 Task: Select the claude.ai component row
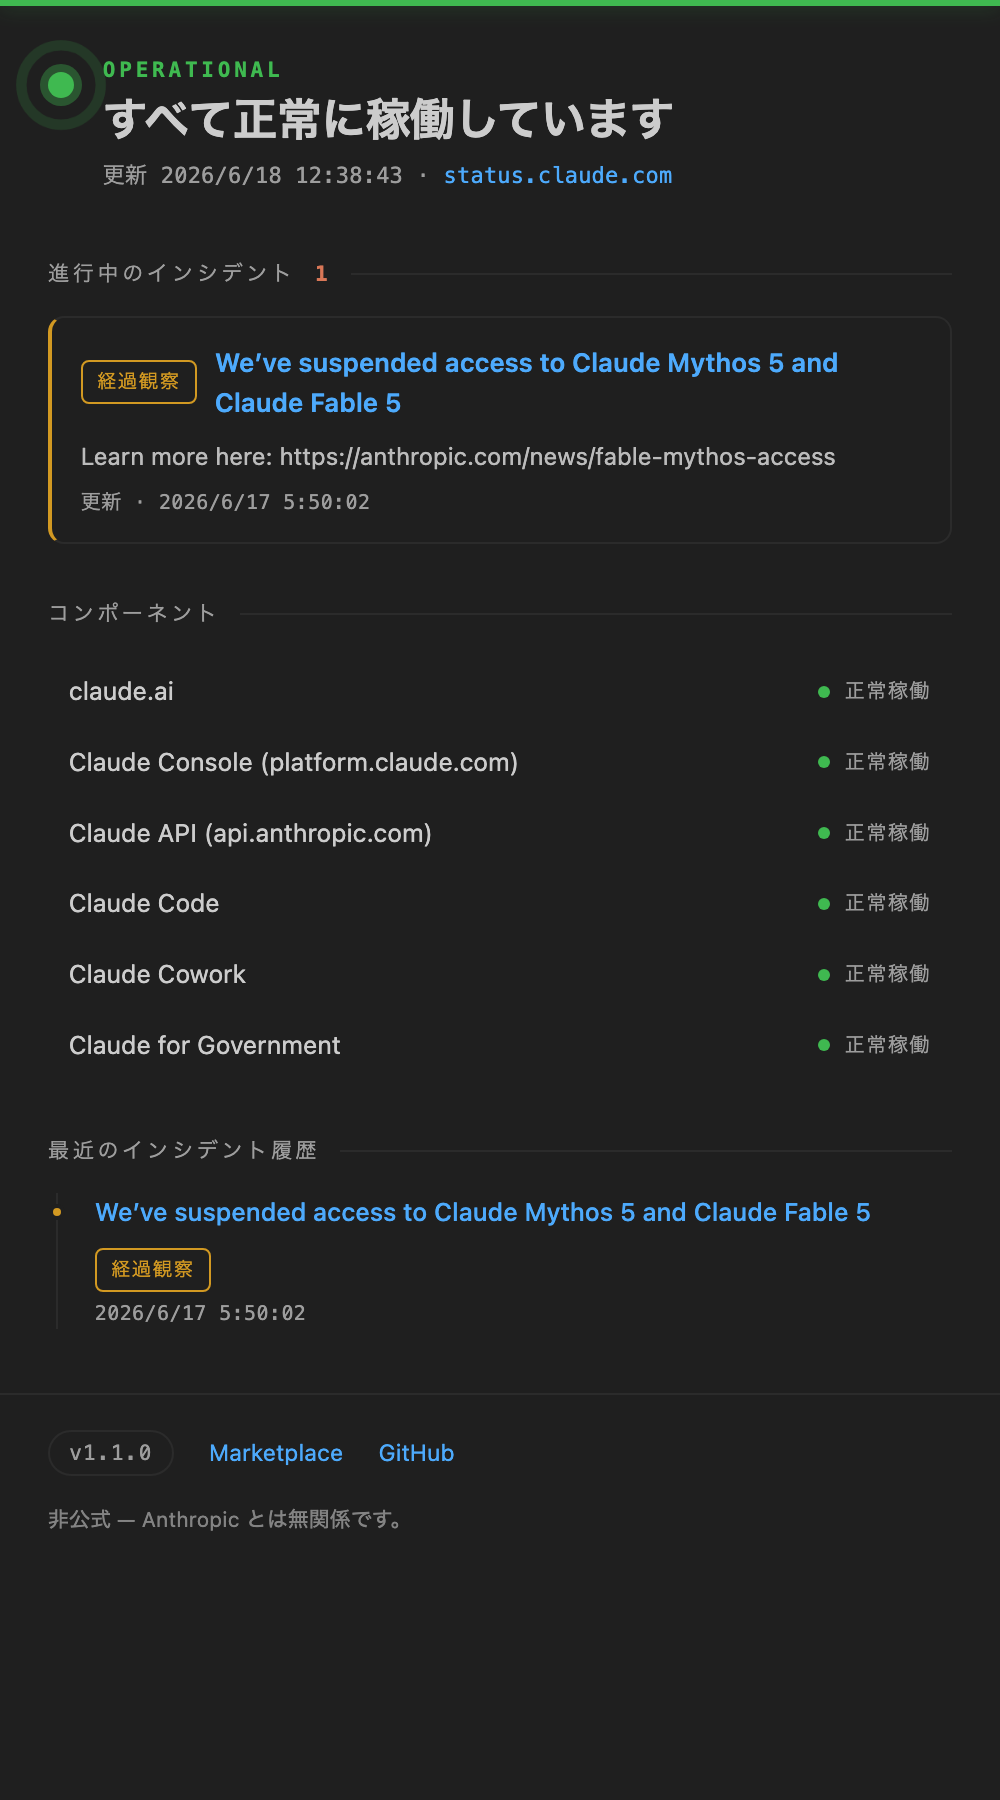[x=500, y=691]
